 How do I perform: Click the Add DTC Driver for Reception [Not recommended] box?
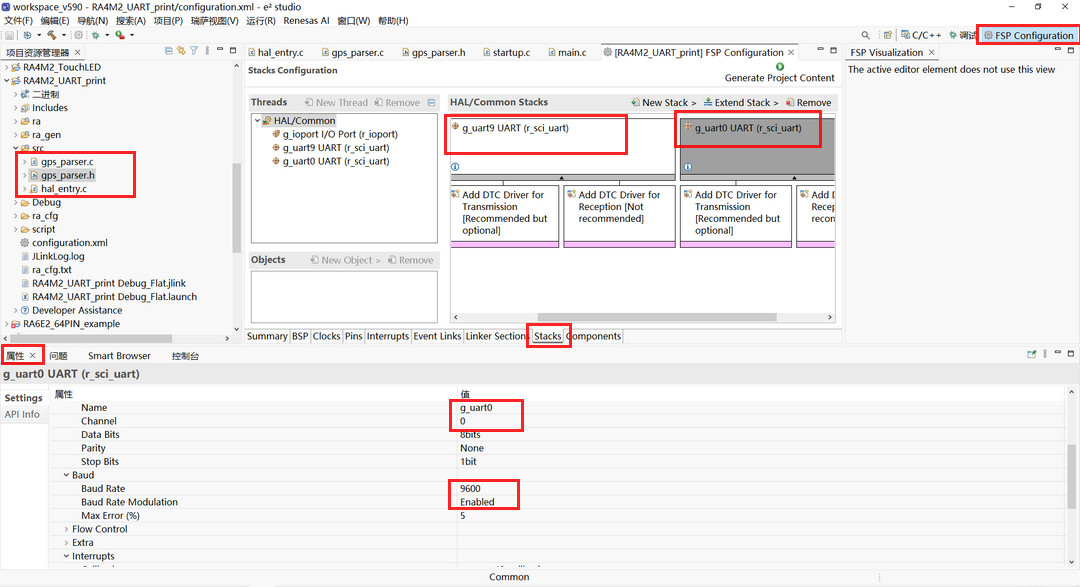coord(619,215)
